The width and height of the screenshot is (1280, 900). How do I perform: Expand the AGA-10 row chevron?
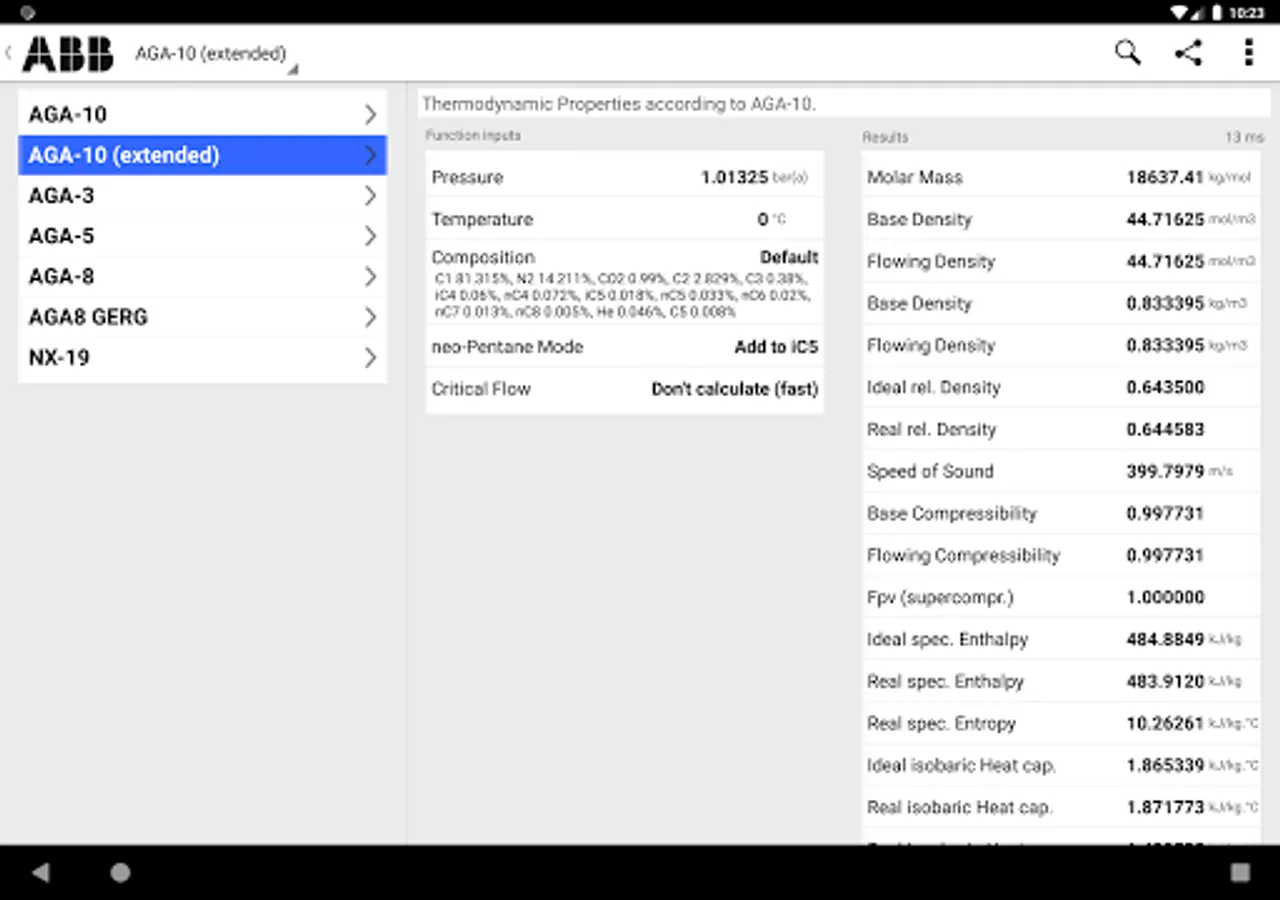click(x=370, y=114)
